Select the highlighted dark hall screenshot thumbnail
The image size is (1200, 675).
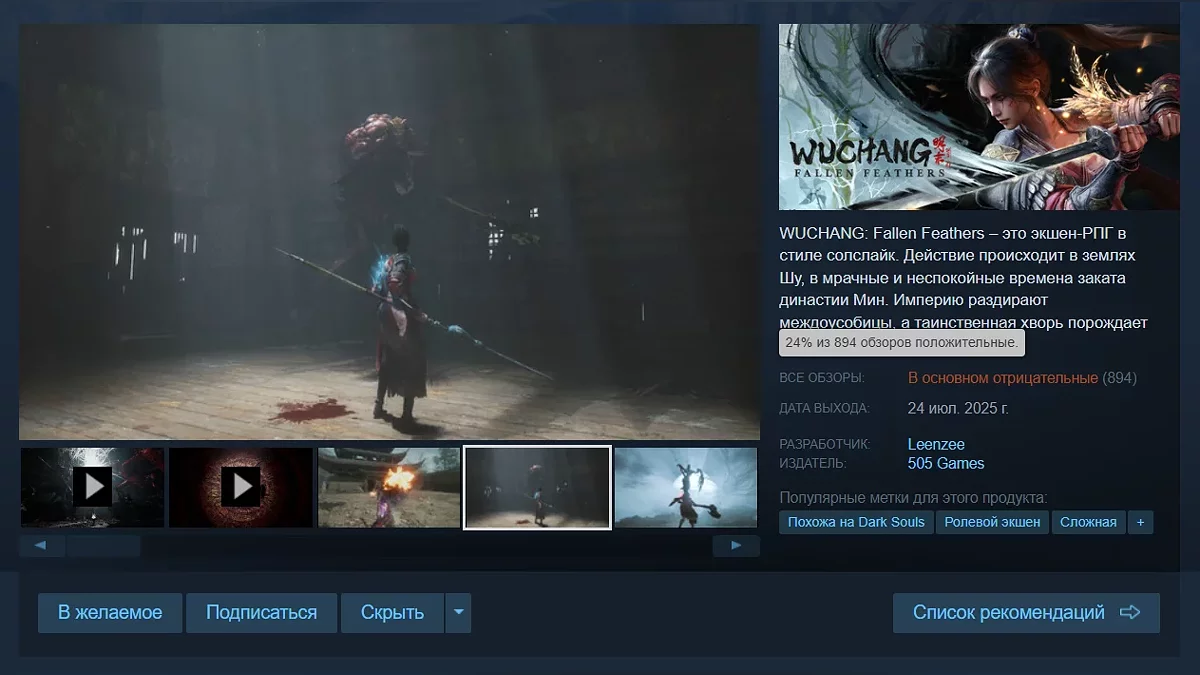pyautogui.click(x=537, y=487)
